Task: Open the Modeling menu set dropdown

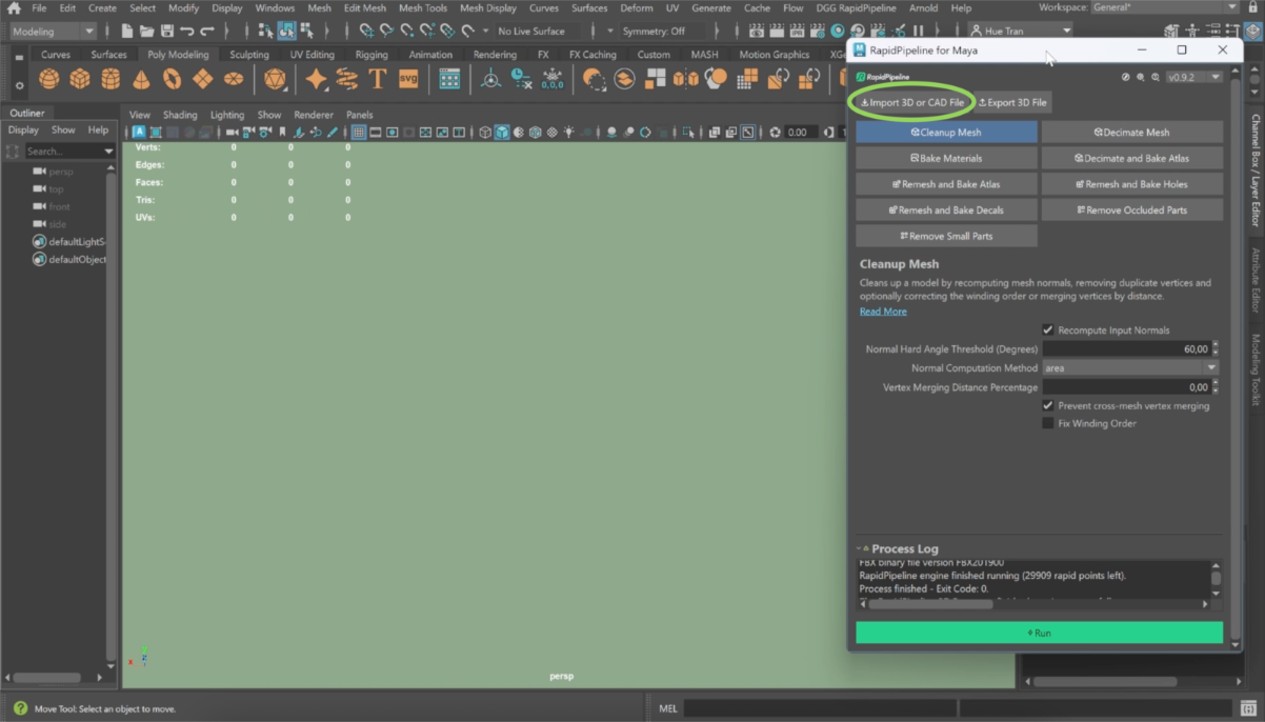Action: (x=52, y=31)
